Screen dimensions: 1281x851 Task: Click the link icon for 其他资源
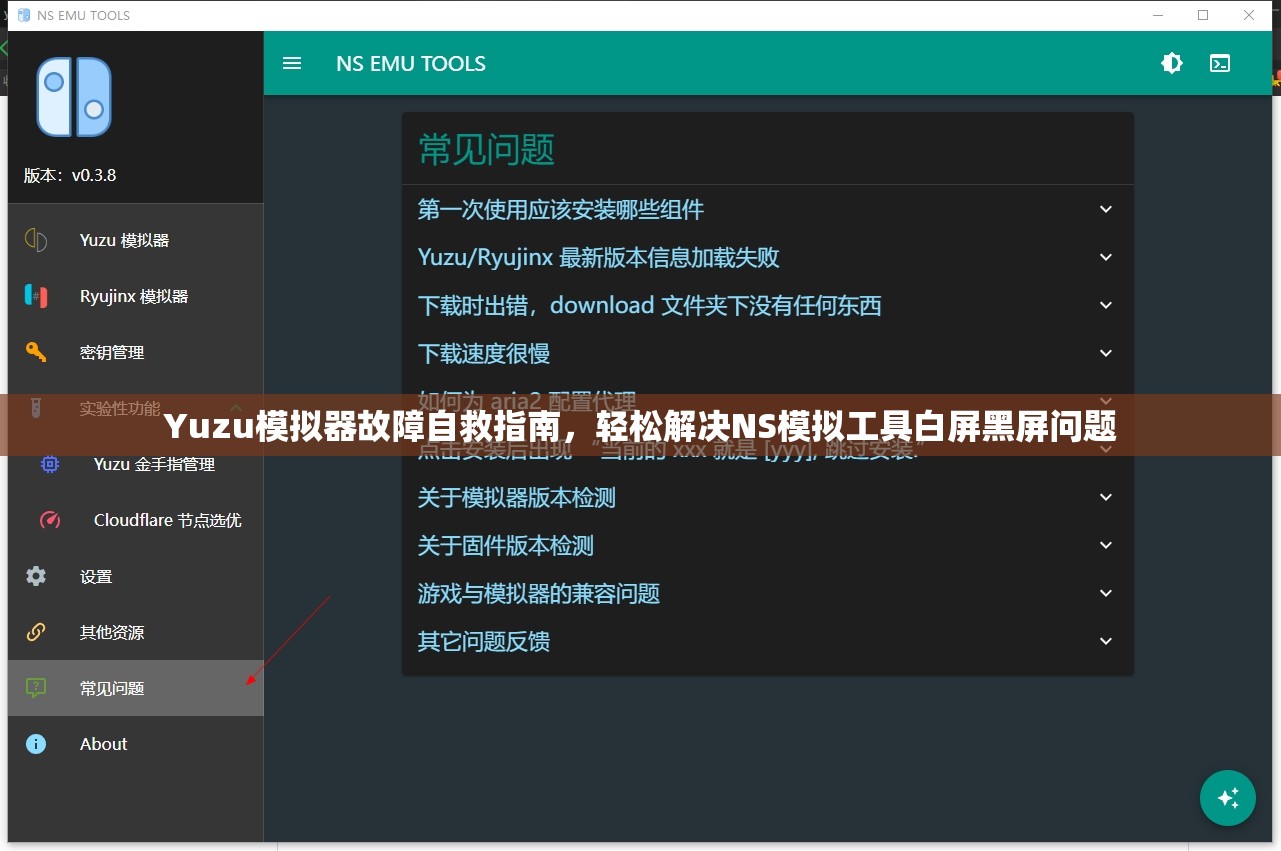coord(36,632)
